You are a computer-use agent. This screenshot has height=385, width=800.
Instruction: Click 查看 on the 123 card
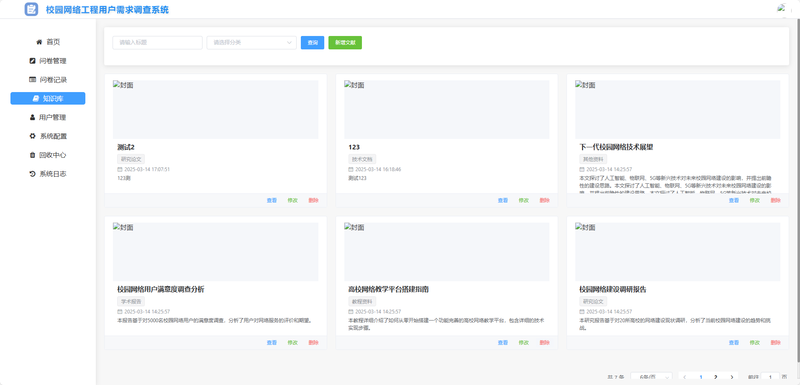(503, 200)
